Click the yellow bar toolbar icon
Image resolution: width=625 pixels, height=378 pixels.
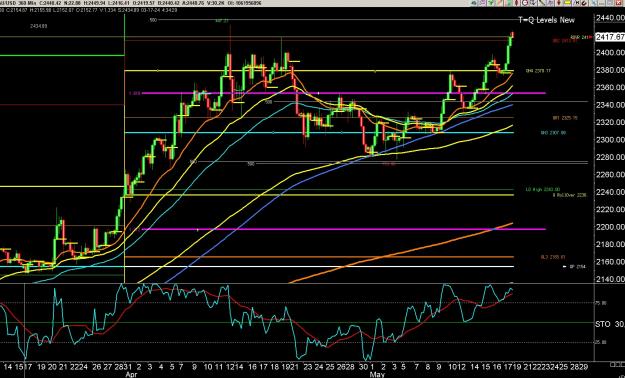pos(567,3)
